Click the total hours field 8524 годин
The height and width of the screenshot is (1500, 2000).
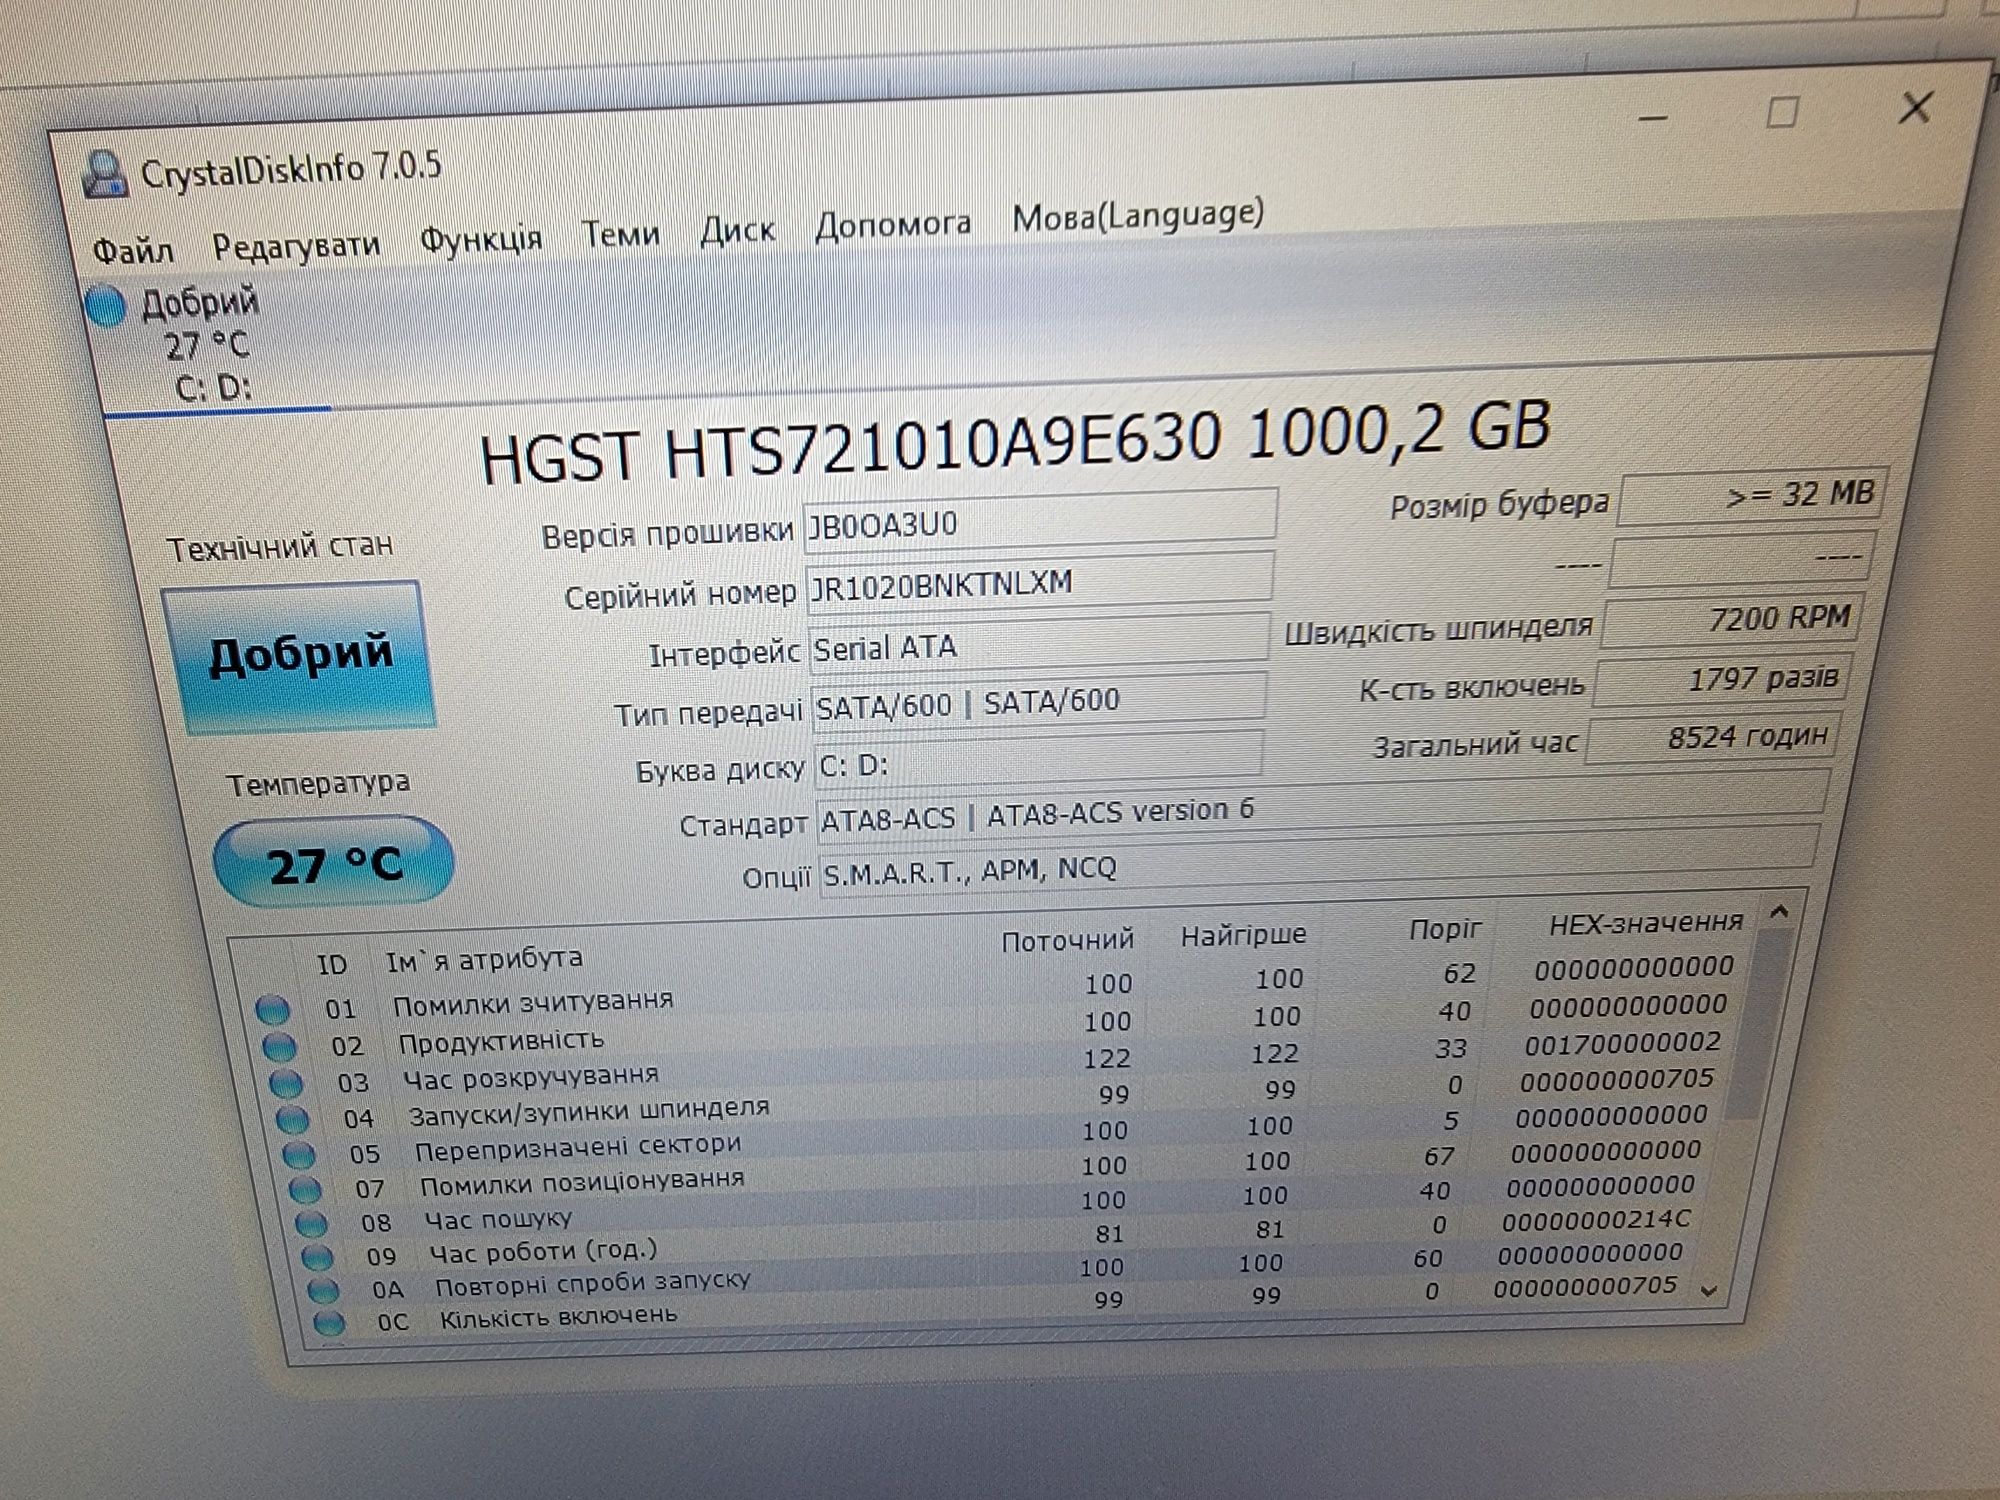pyautogui.click(x=1714, y=738)
